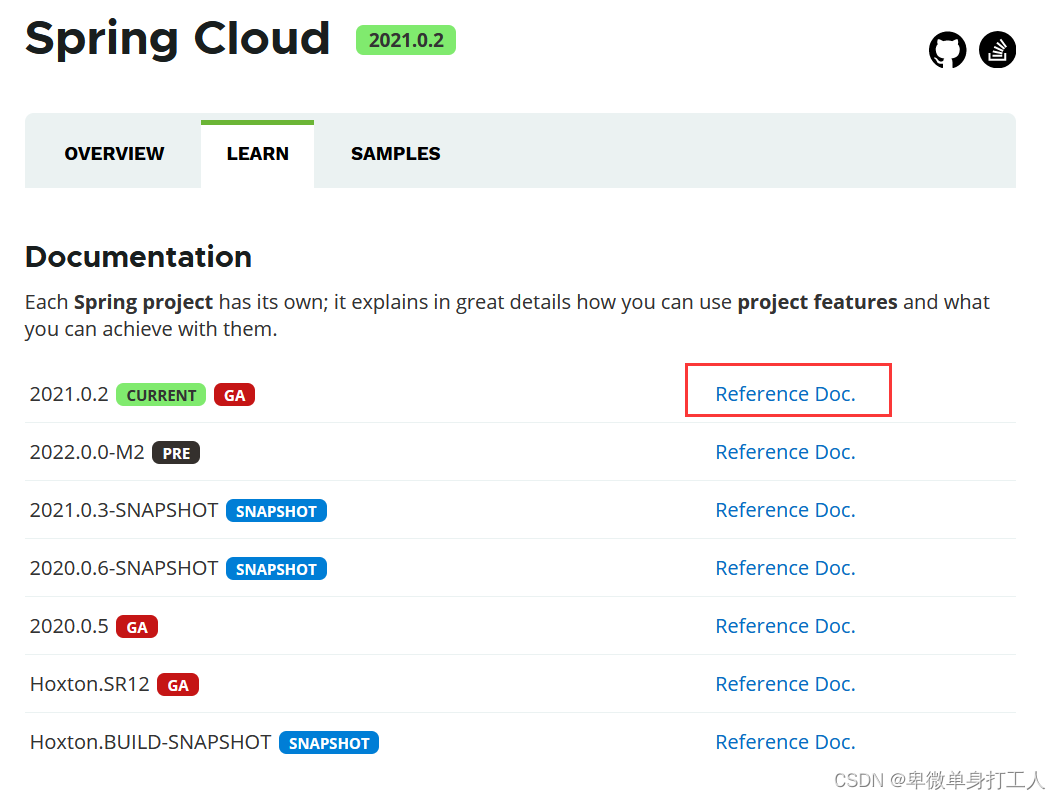Click the SNAPSHOT badge for Hoxton.BUILD-SNAPSHOT
Viewport: 1061px width, 800px height.
tap(329, 742)
